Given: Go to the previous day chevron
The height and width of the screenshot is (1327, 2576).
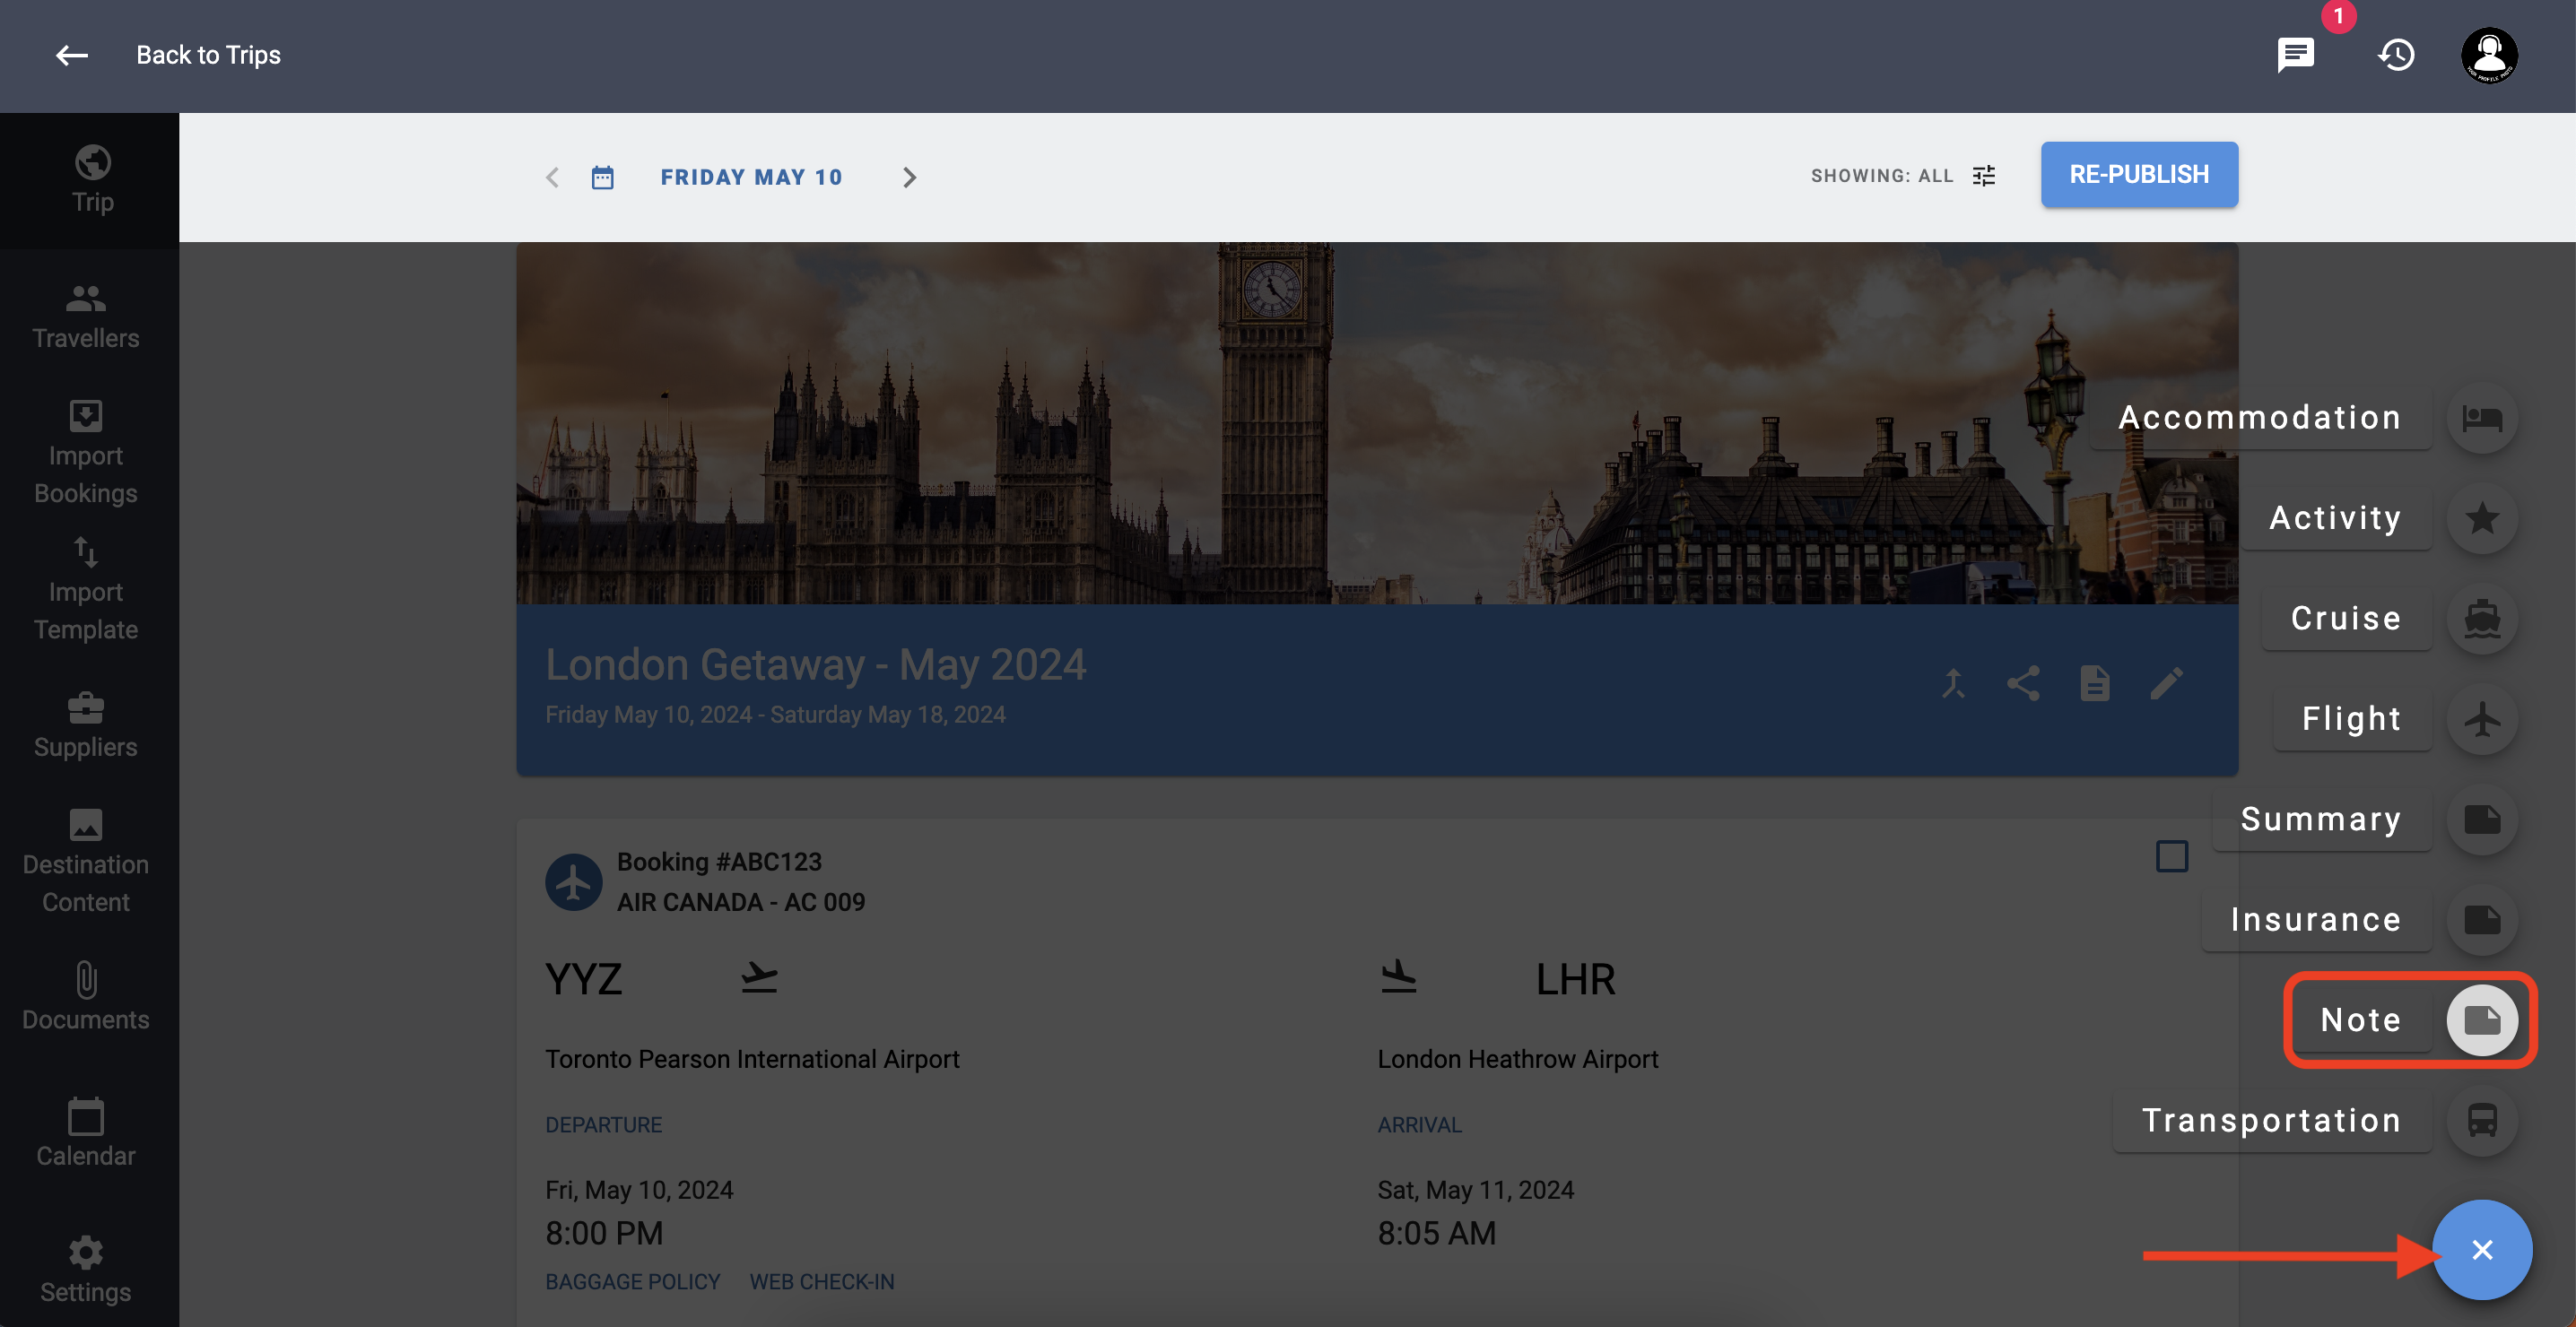Looking at the screenshot, I should pyautogui.click(x=552, y=177).
